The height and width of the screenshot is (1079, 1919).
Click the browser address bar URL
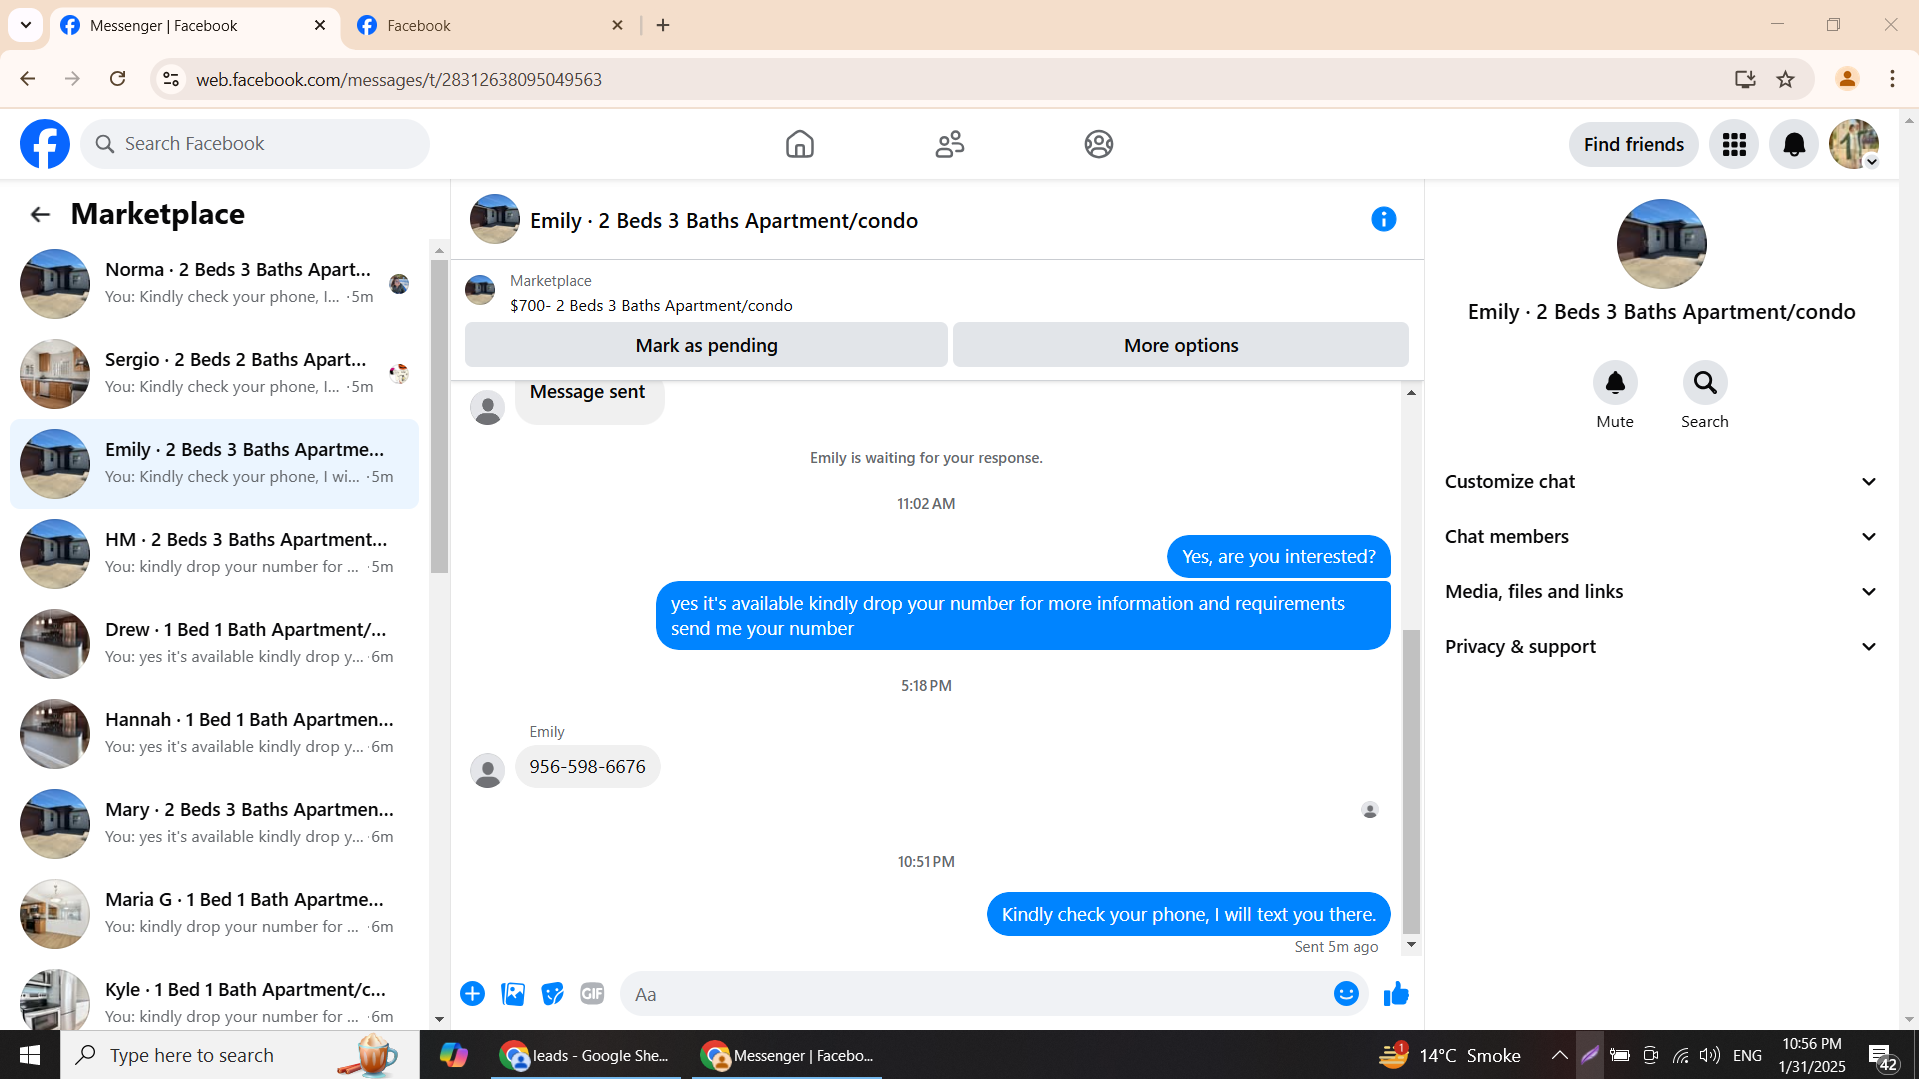(398, 79)
